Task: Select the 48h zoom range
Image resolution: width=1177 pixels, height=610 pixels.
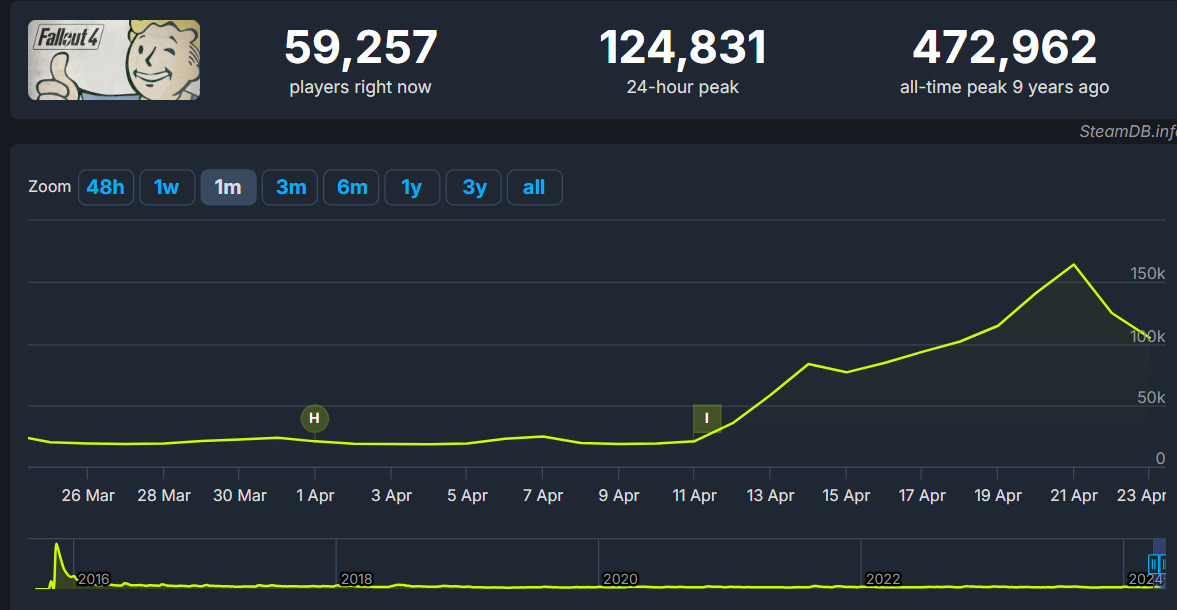Action: coord(106,187)
